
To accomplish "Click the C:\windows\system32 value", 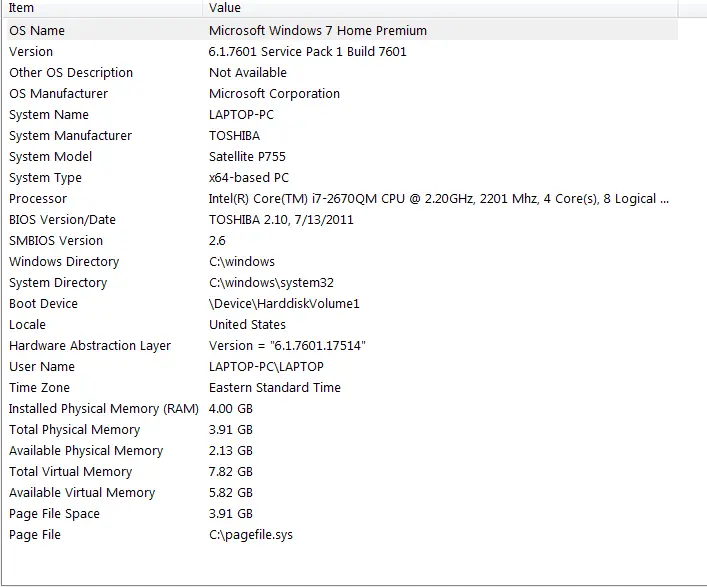I will point(271,282).
